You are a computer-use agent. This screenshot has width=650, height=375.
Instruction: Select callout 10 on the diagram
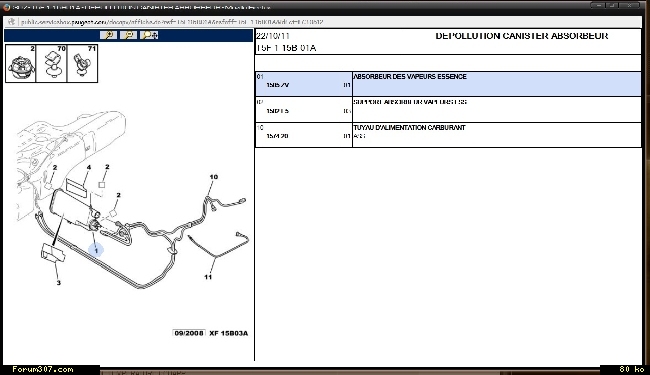click(213, 177)
